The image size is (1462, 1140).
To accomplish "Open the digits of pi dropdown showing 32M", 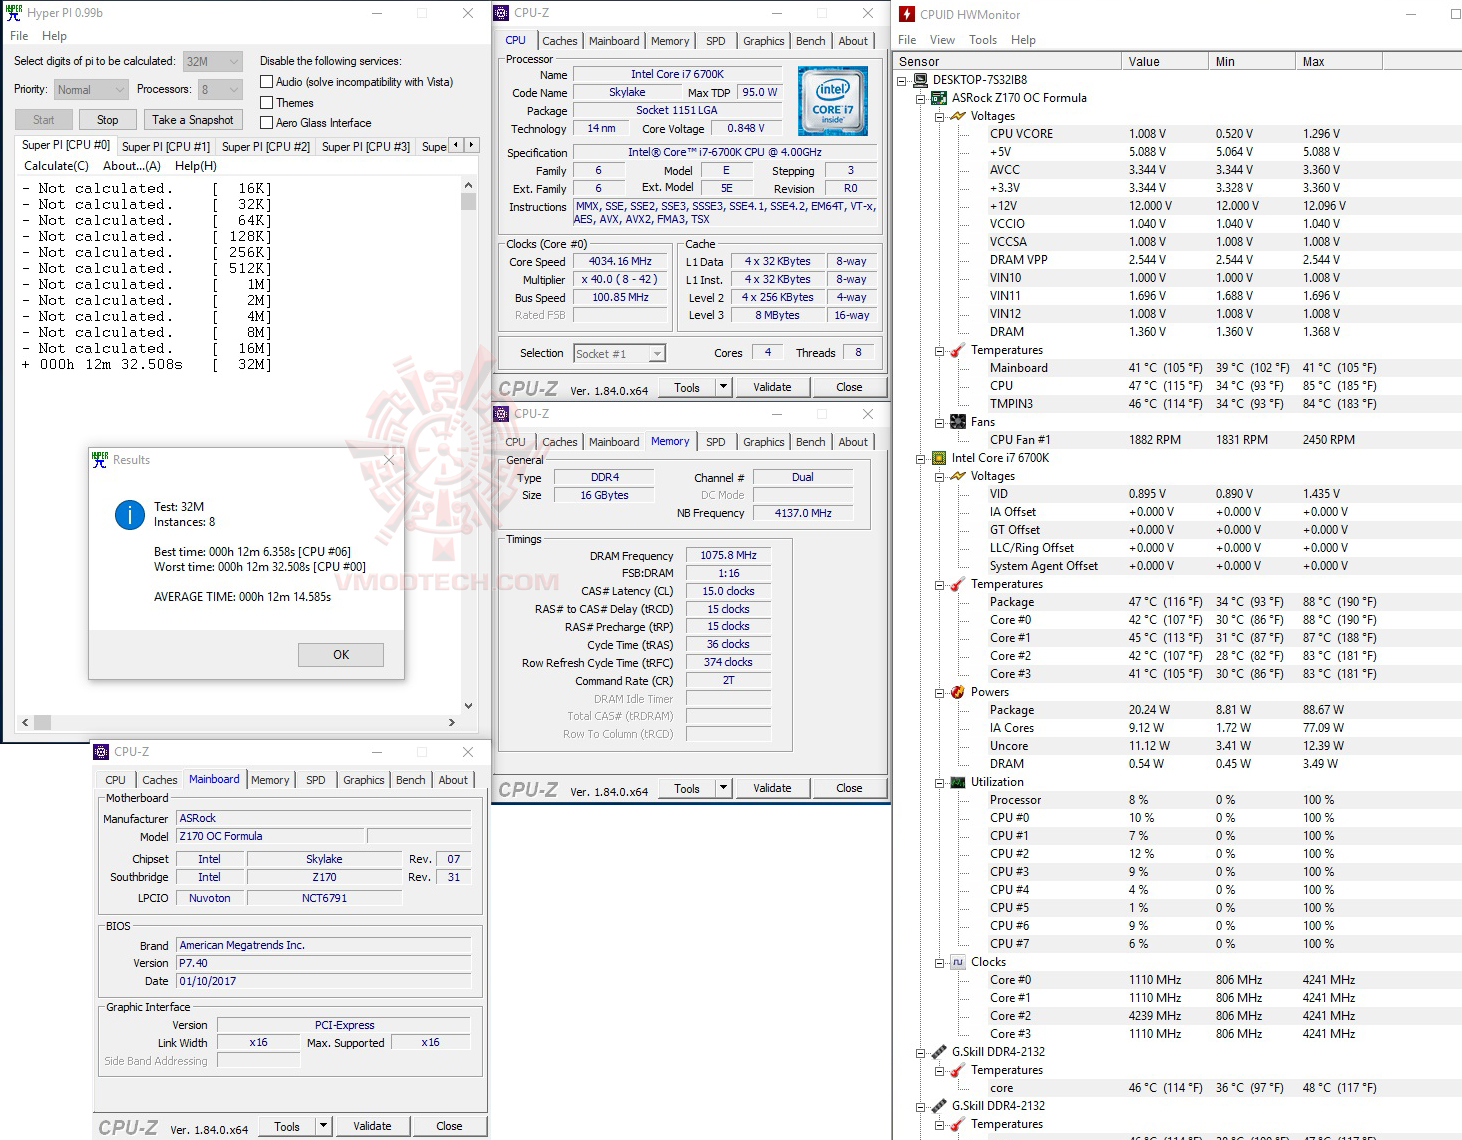I will [213, 61].
